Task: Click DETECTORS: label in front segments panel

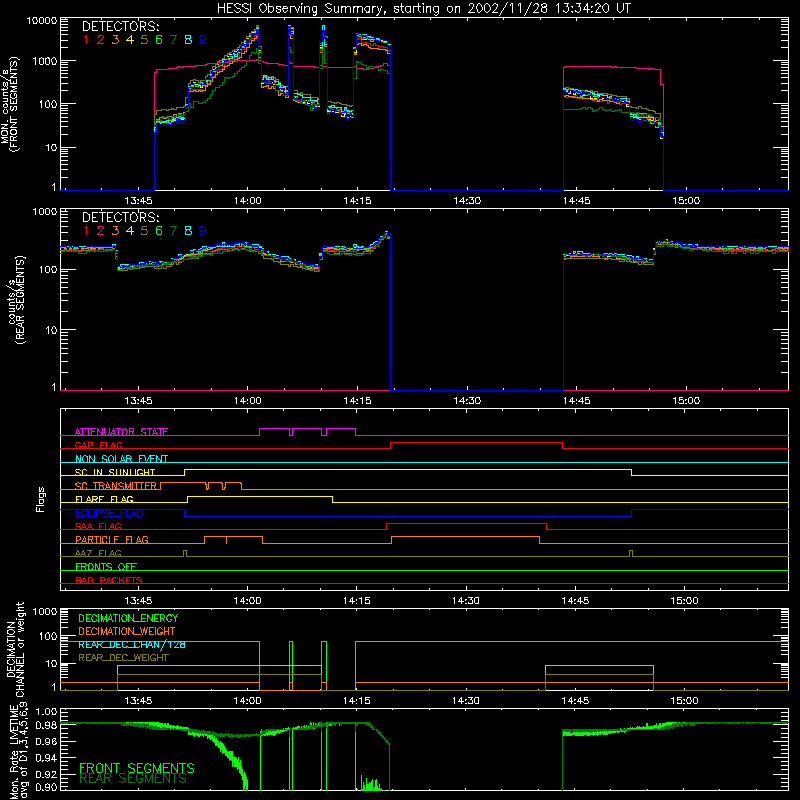Action: pos(120,26)
